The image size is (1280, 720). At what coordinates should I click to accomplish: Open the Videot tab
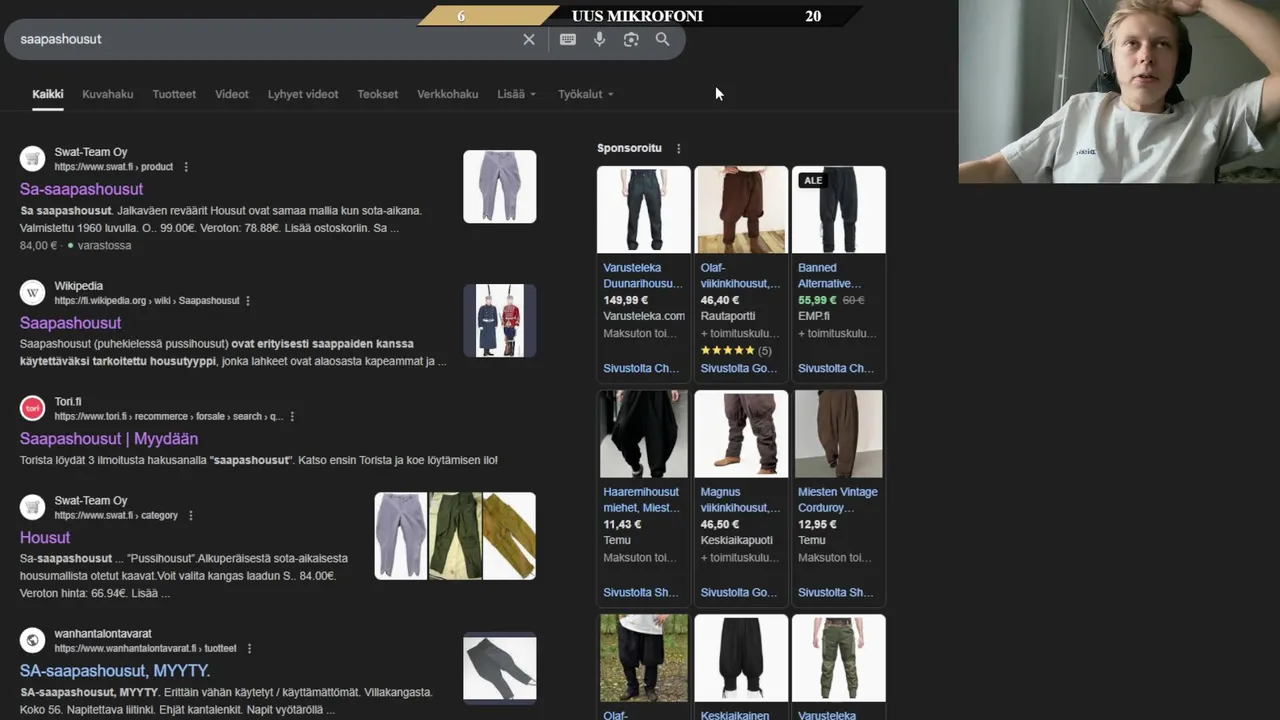pyautogui.click(x=232, y=94)
